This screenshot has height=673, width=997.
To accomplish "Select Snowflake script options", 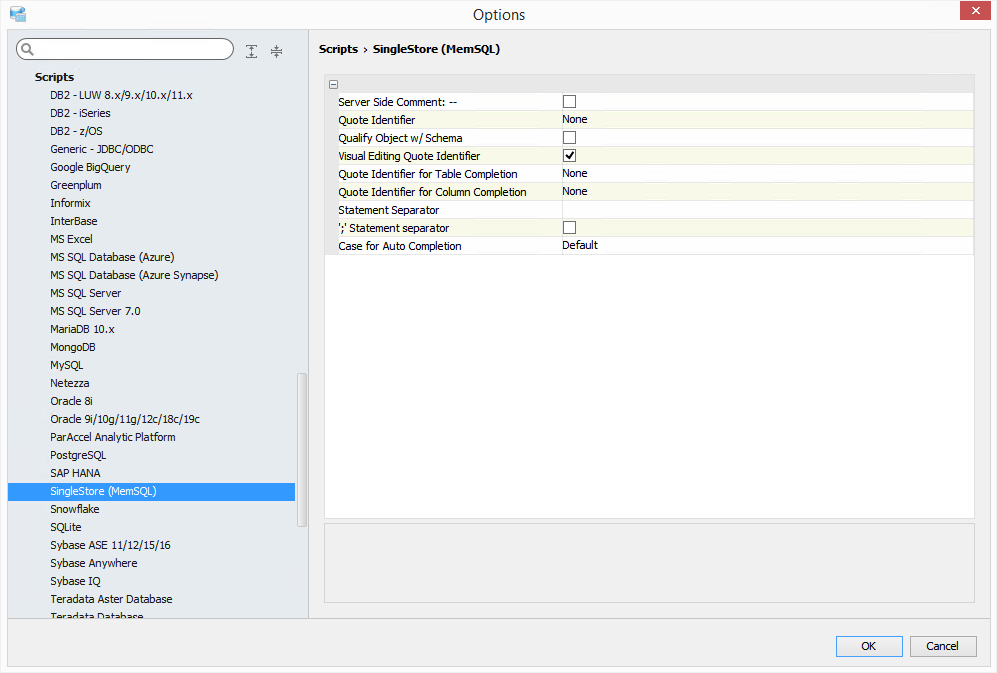I will click(75, 509).
